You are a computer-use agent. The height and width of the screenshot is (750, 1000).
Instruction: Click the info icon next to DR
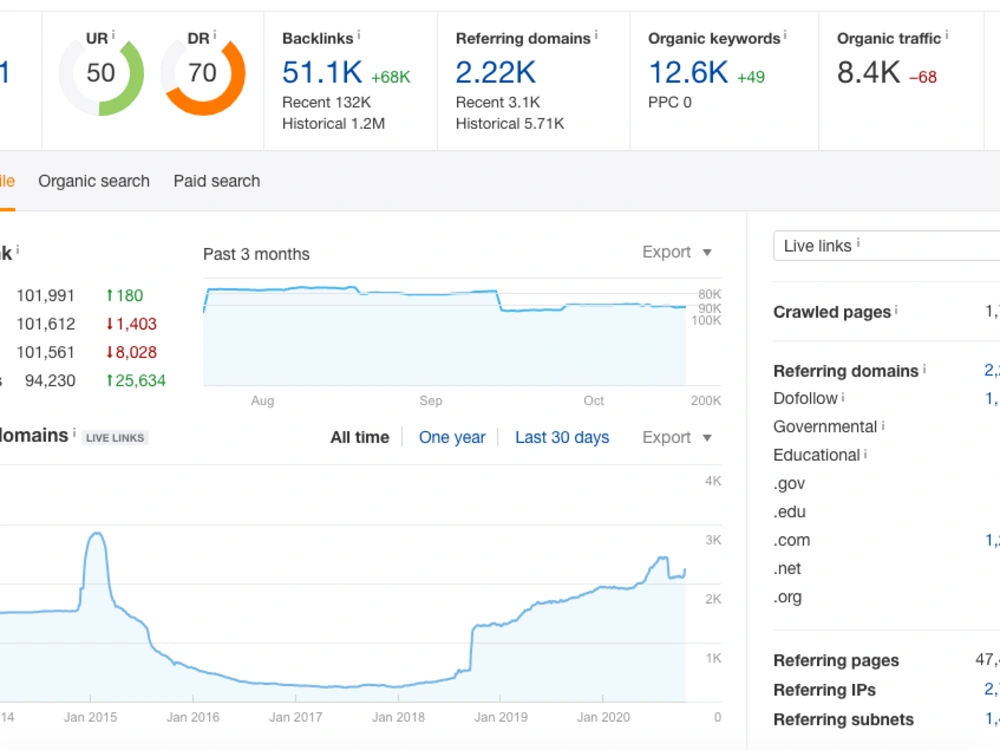pyautogui.click(x=215, y=34)
